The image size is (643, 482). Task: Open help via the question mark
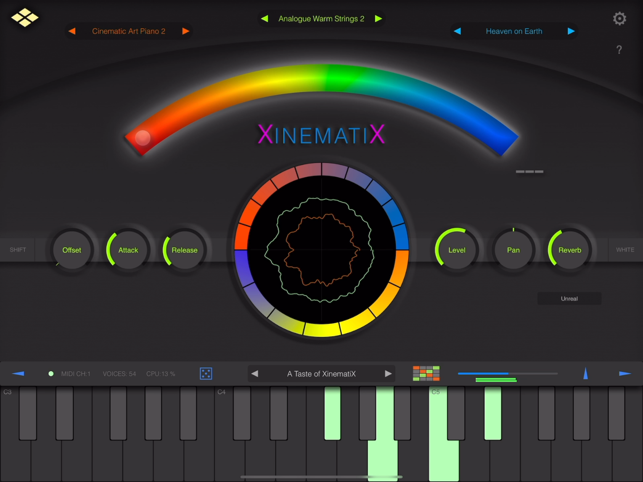tap(619, 50)
